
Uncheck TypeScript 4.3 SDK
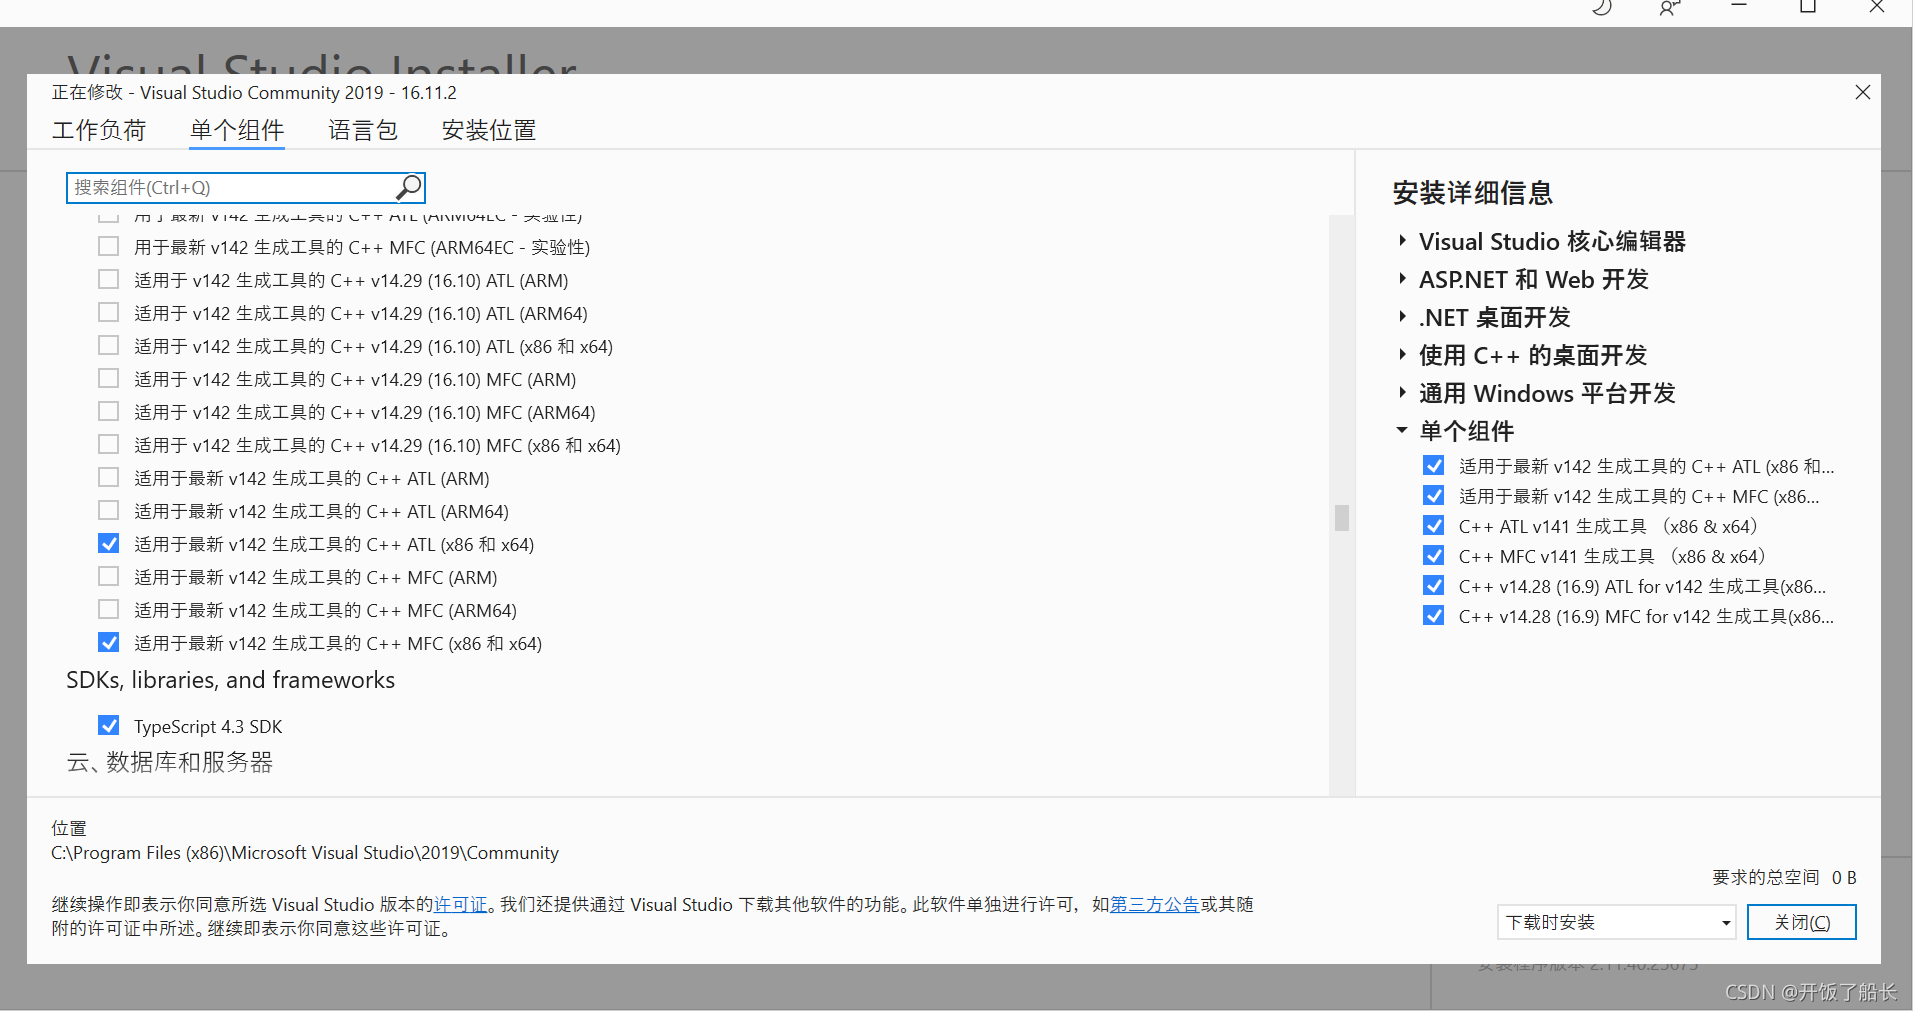coord(108,725)
